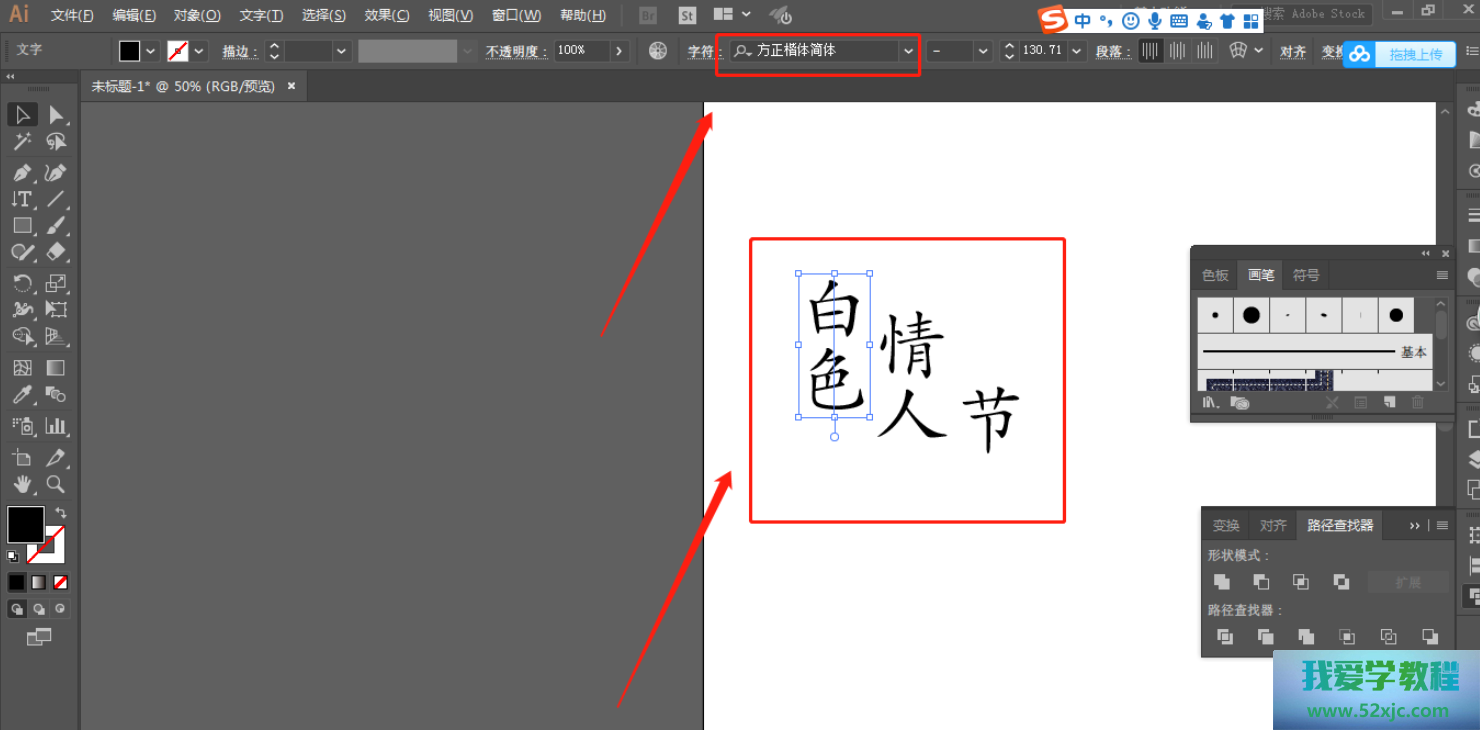Open the font family dropdown
The height and width of the screenshot is (730, 1480).
coord(907,51)
